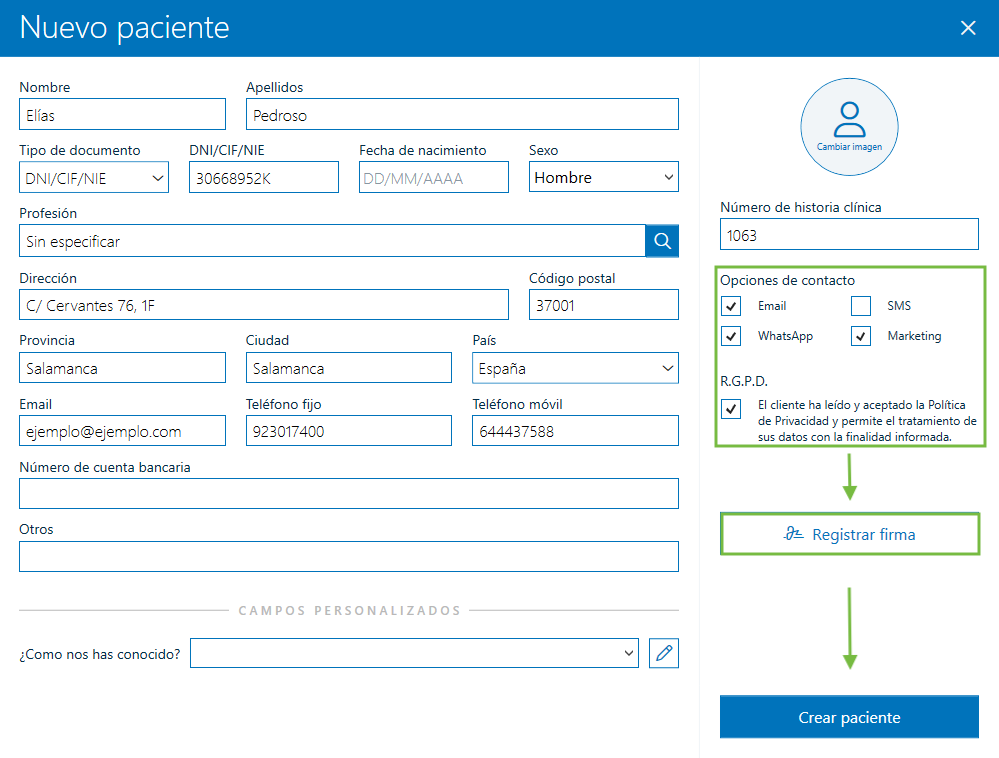Click the Número de cuenta bancaria field

349,493
